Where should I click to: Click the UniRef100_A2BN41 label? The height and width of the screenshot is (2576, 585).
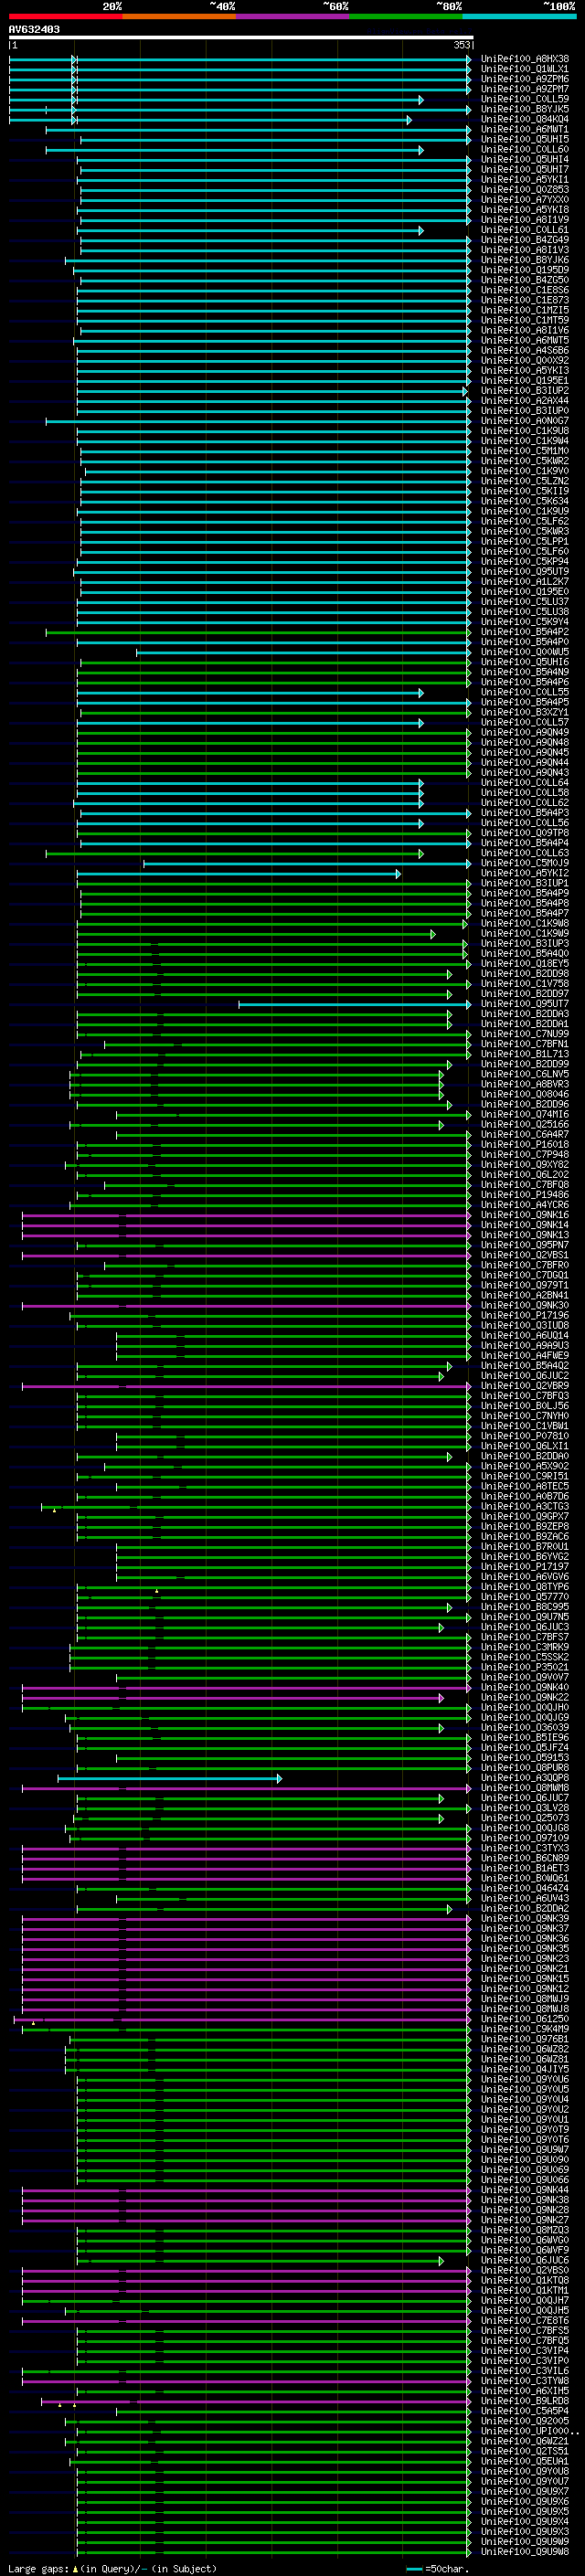pos(524,1295)
